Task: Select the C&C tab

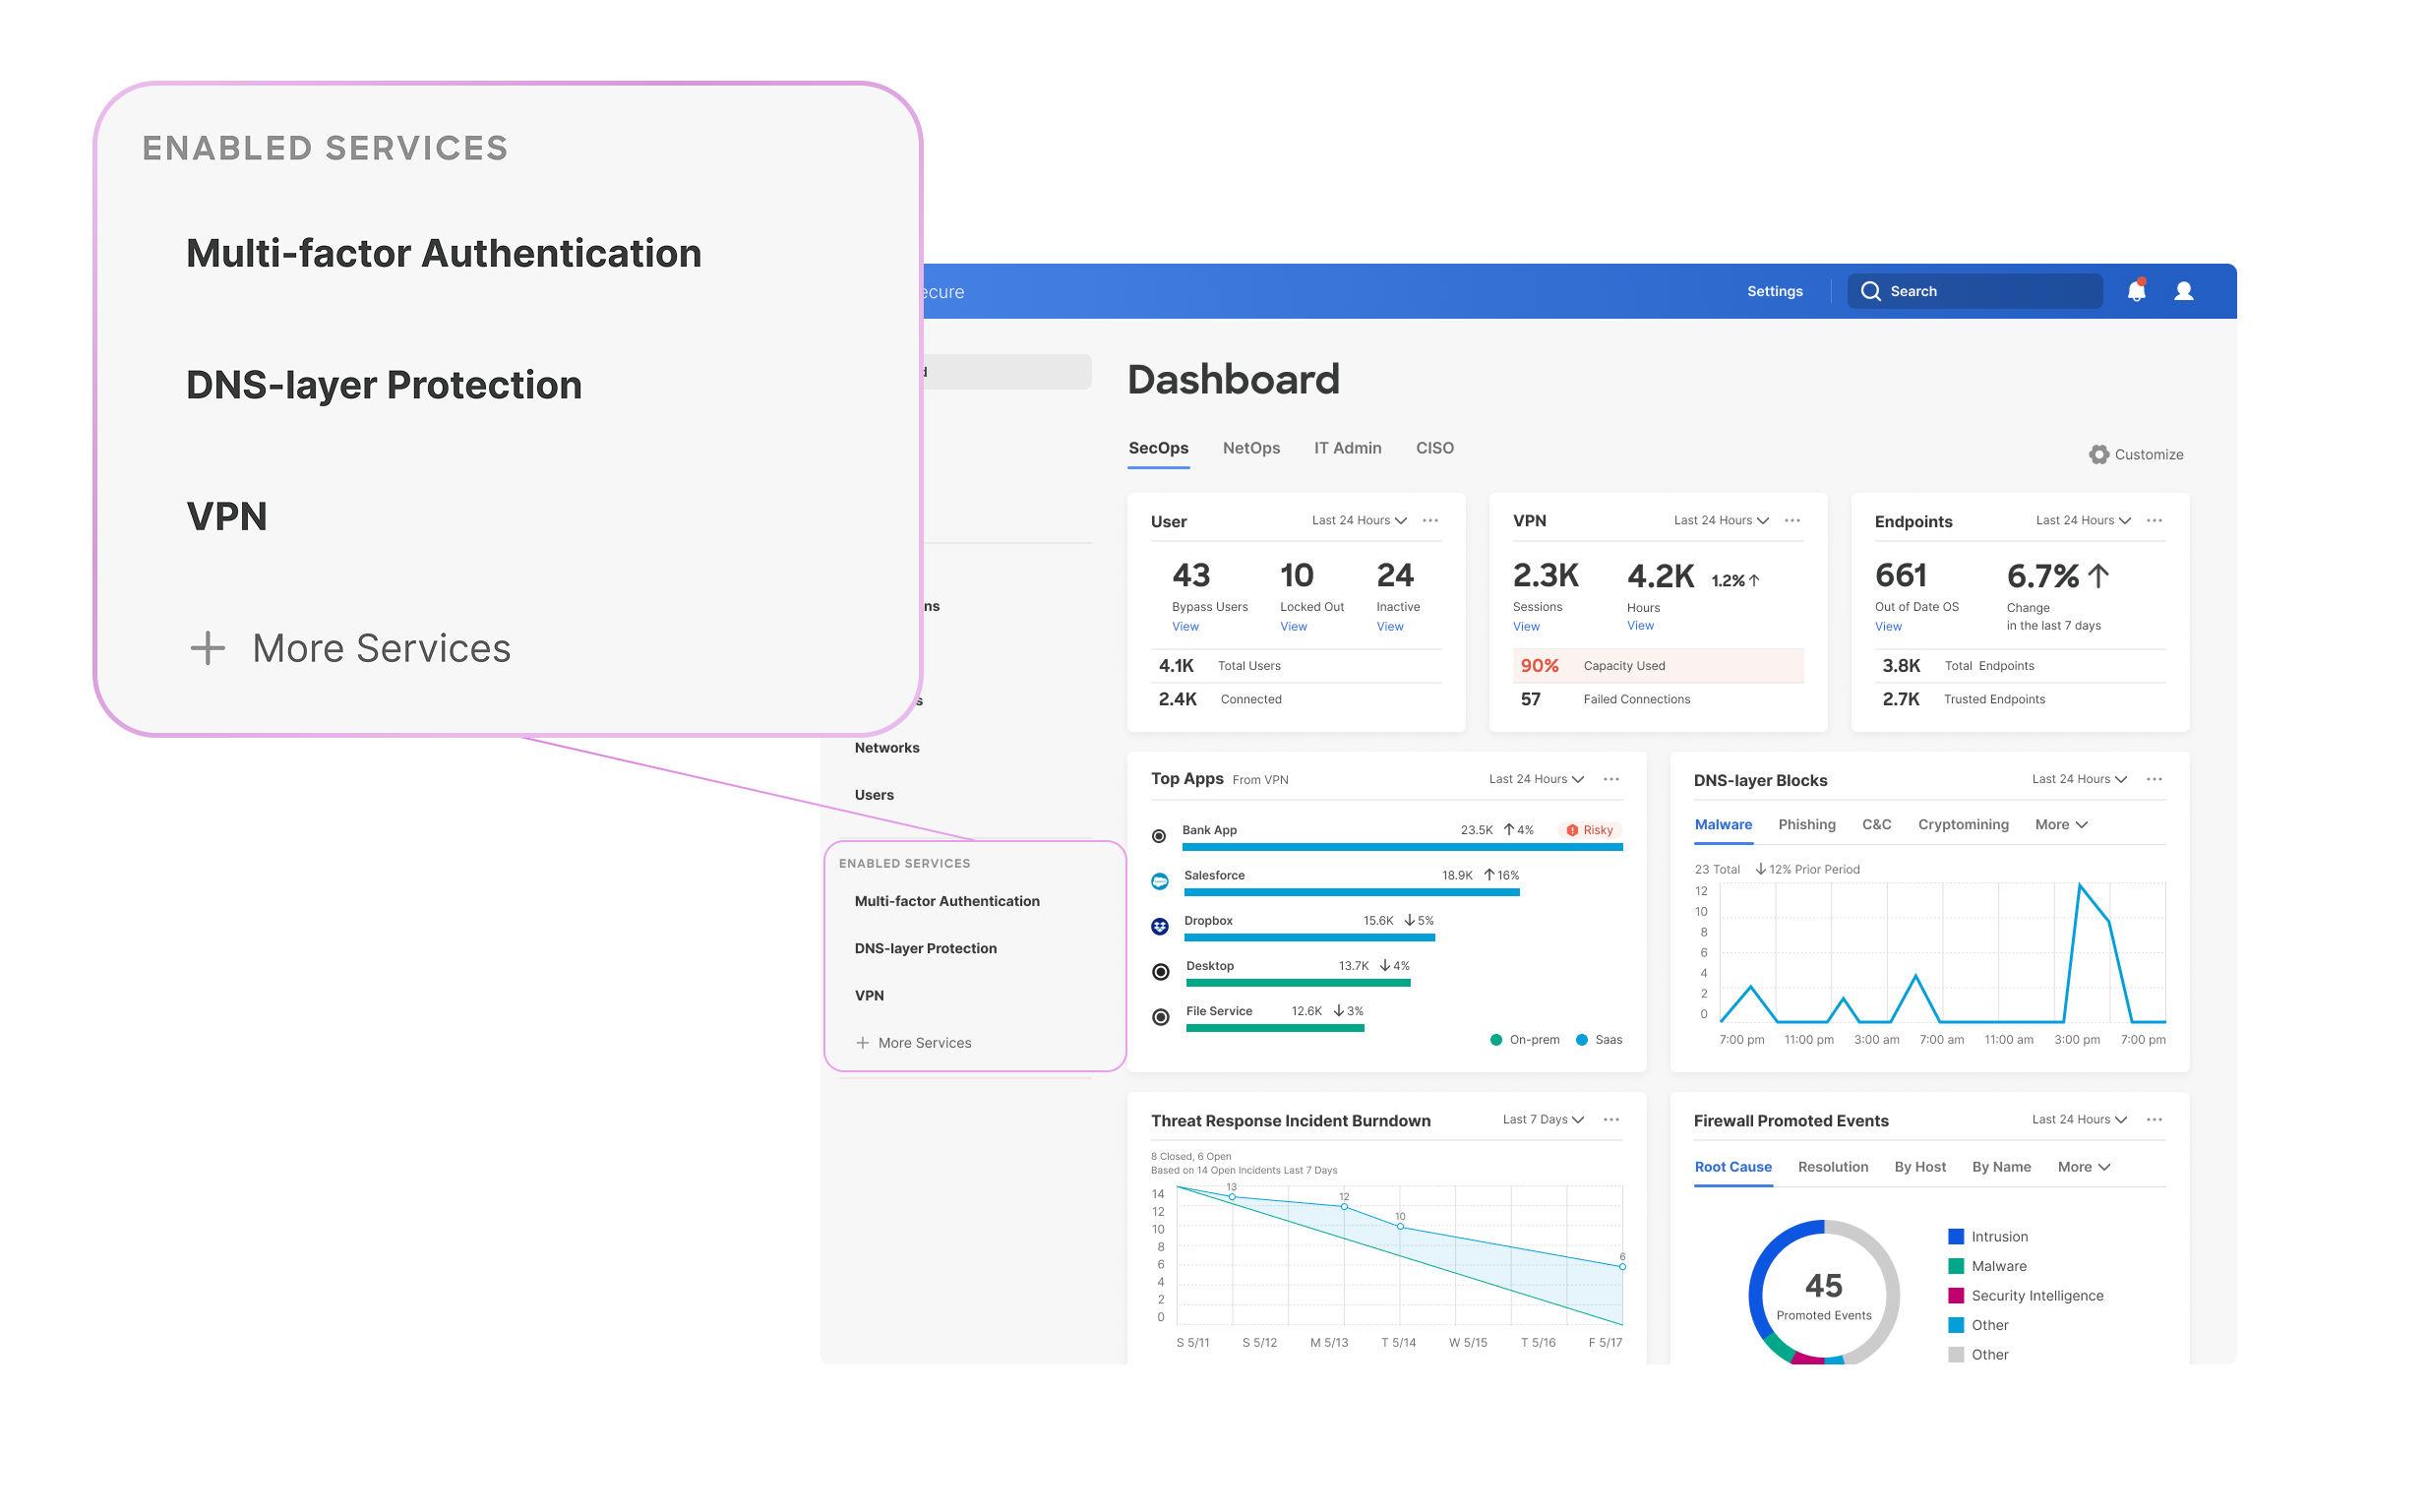Action: pos(1877,825)
